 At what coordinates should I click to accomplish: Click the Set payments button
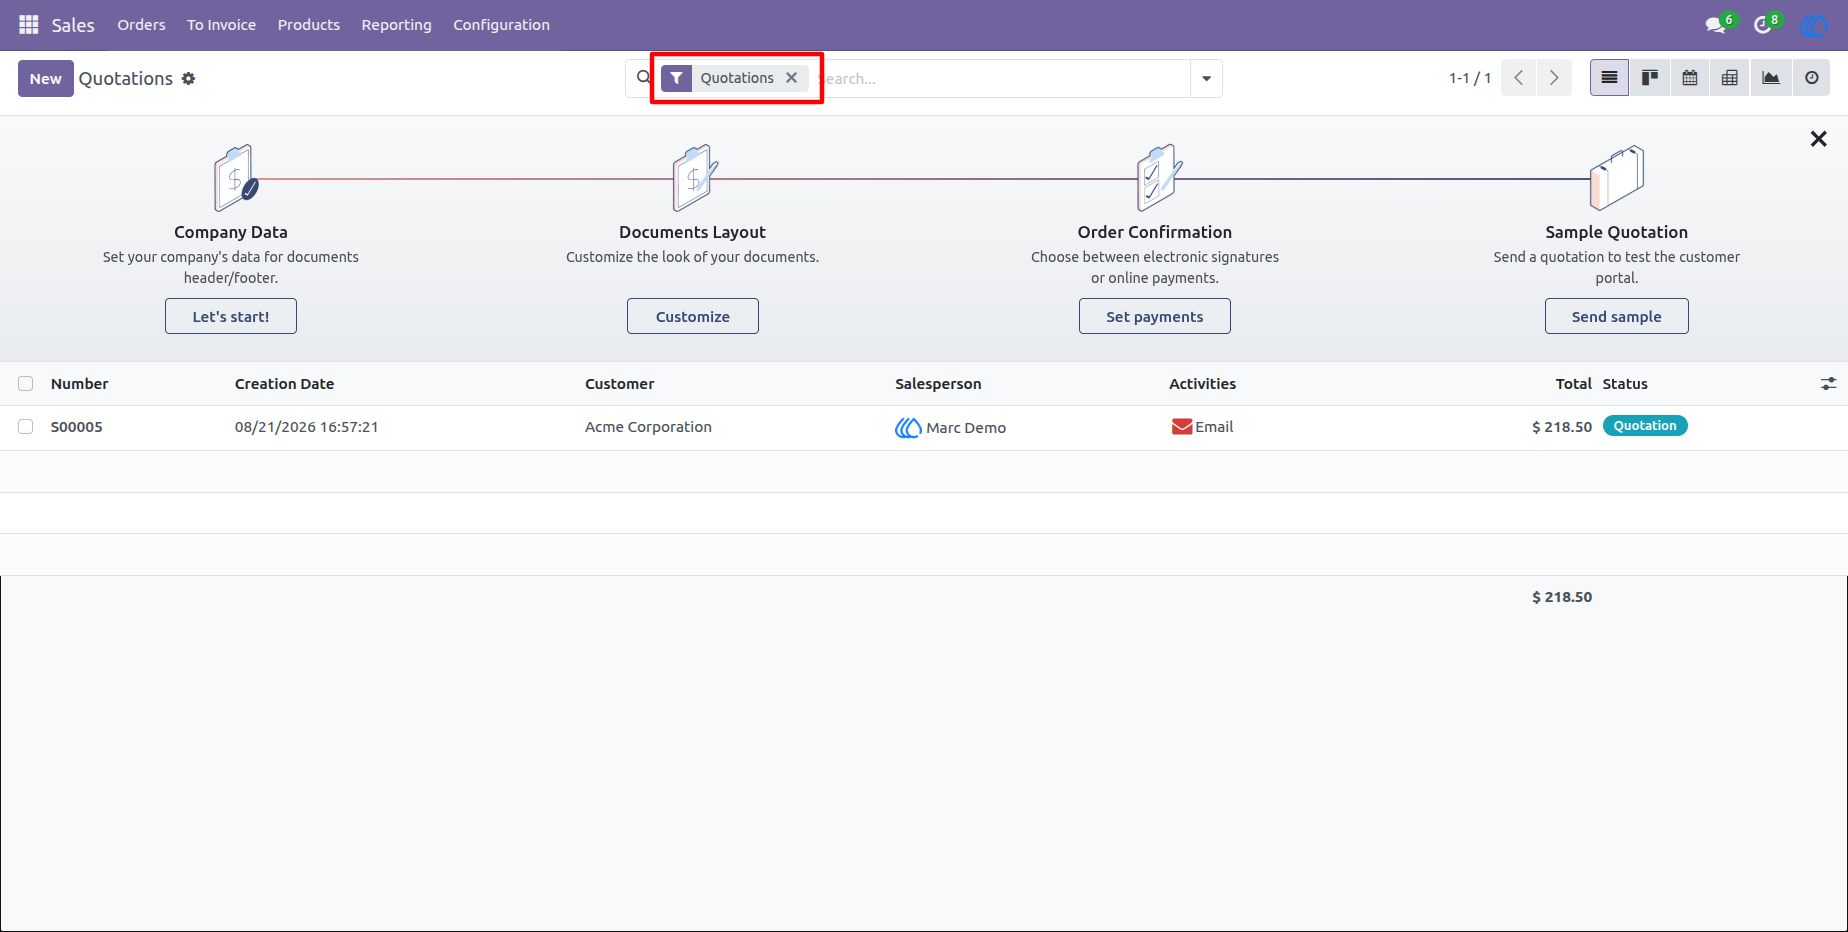click(x=1155, y=316)
